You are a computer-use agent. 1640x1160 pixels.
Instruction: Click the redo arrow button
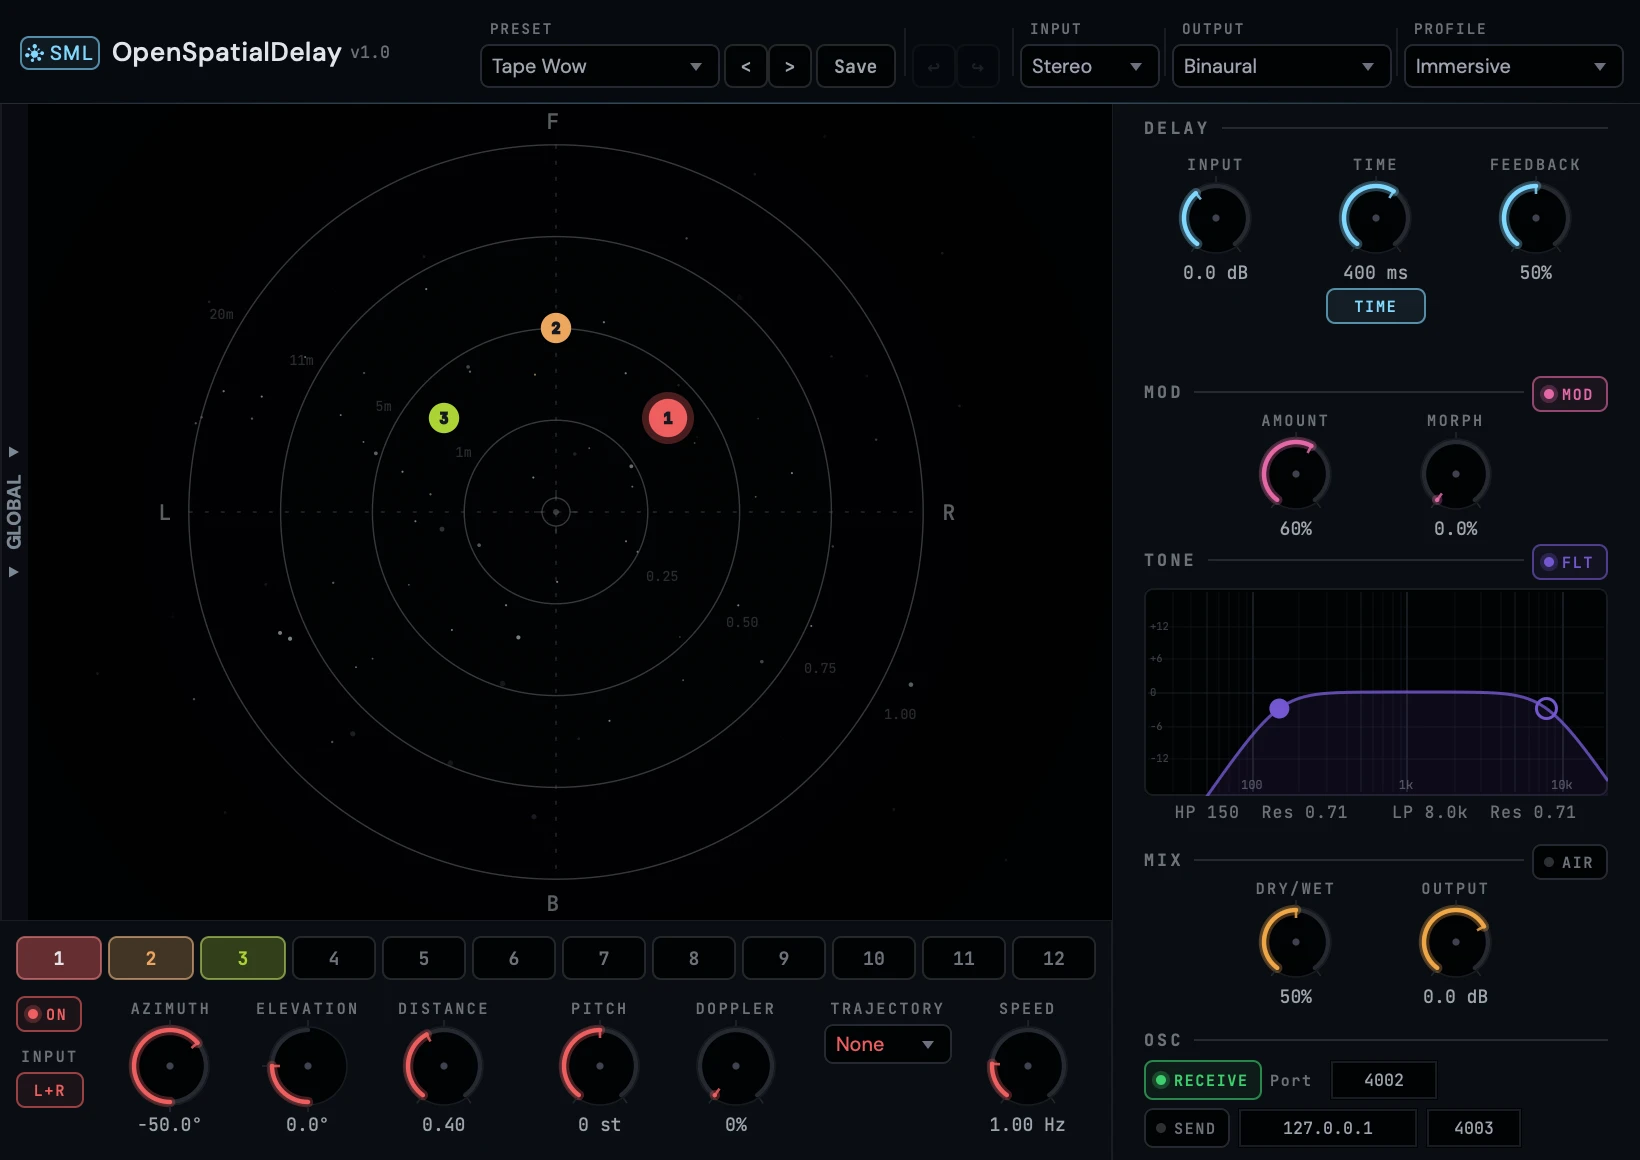pyautogui.click(x=977, y=66)
